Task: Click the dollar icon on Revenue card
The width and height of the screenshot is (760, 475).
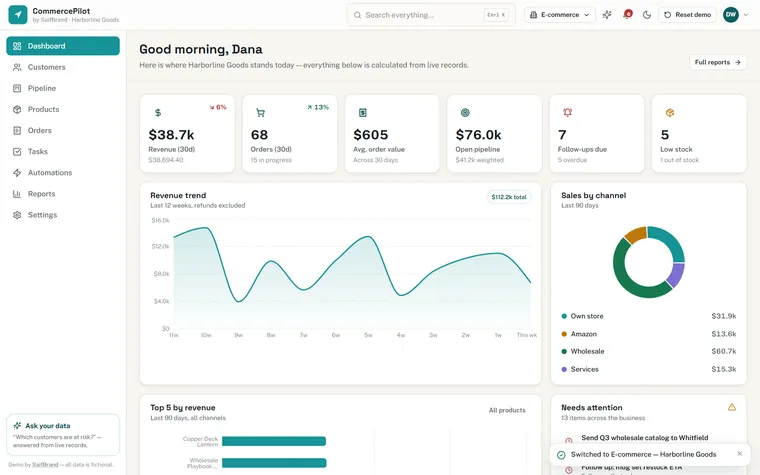Action: [158, 112]
